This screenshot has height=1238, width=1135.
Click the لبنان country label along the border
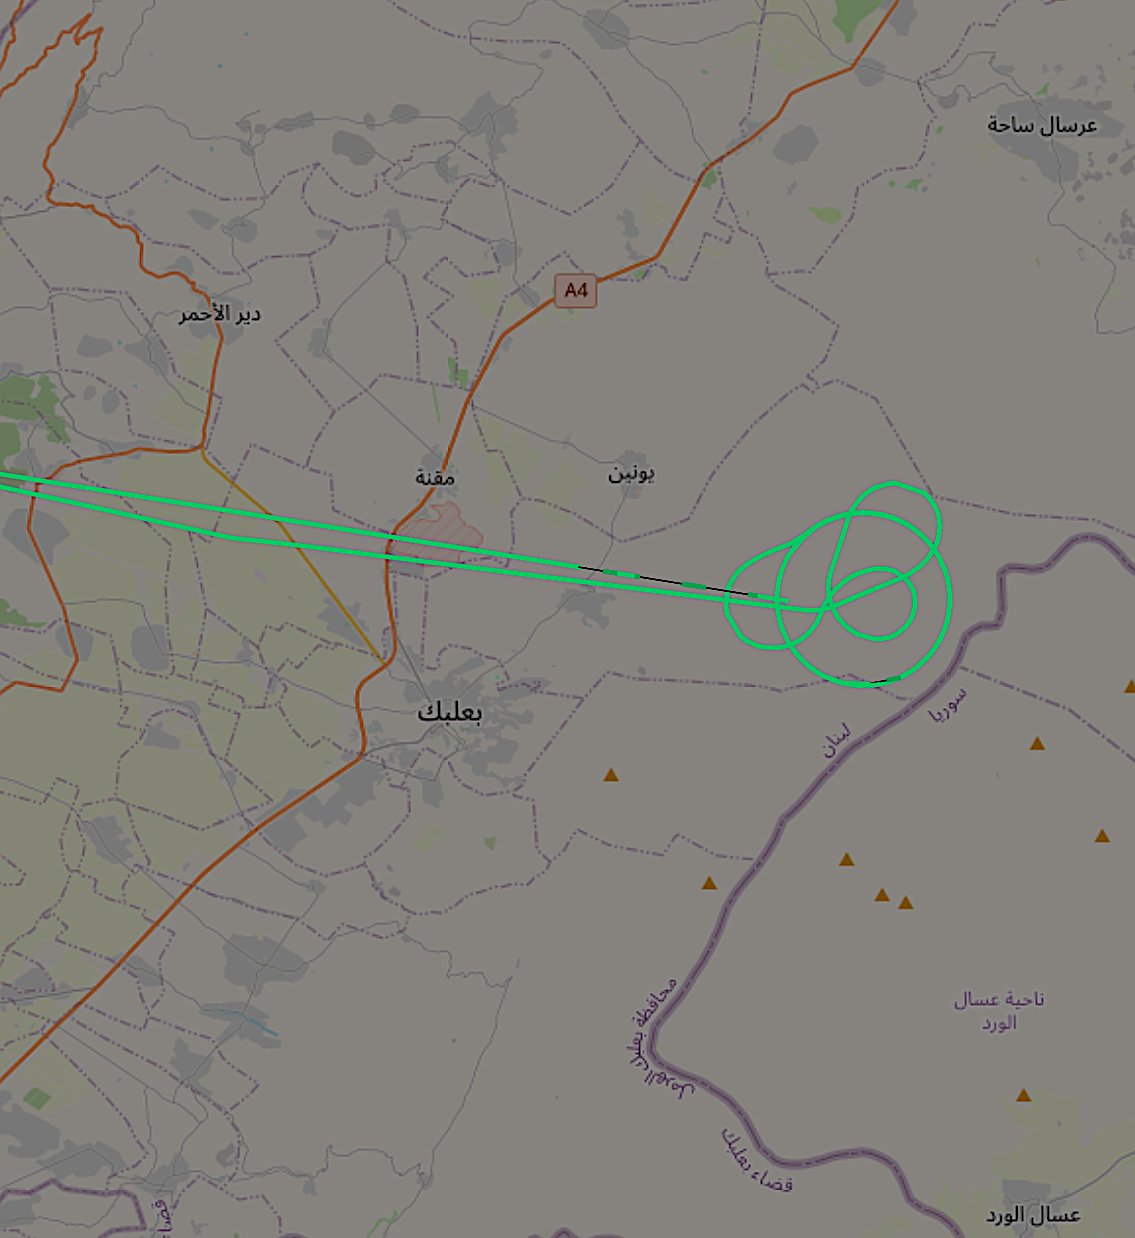[x=838, y=740]
